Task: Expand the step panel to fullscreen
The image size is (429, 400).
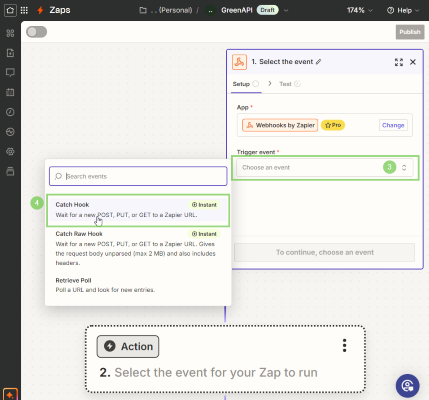Action: (x=399, y=62)
